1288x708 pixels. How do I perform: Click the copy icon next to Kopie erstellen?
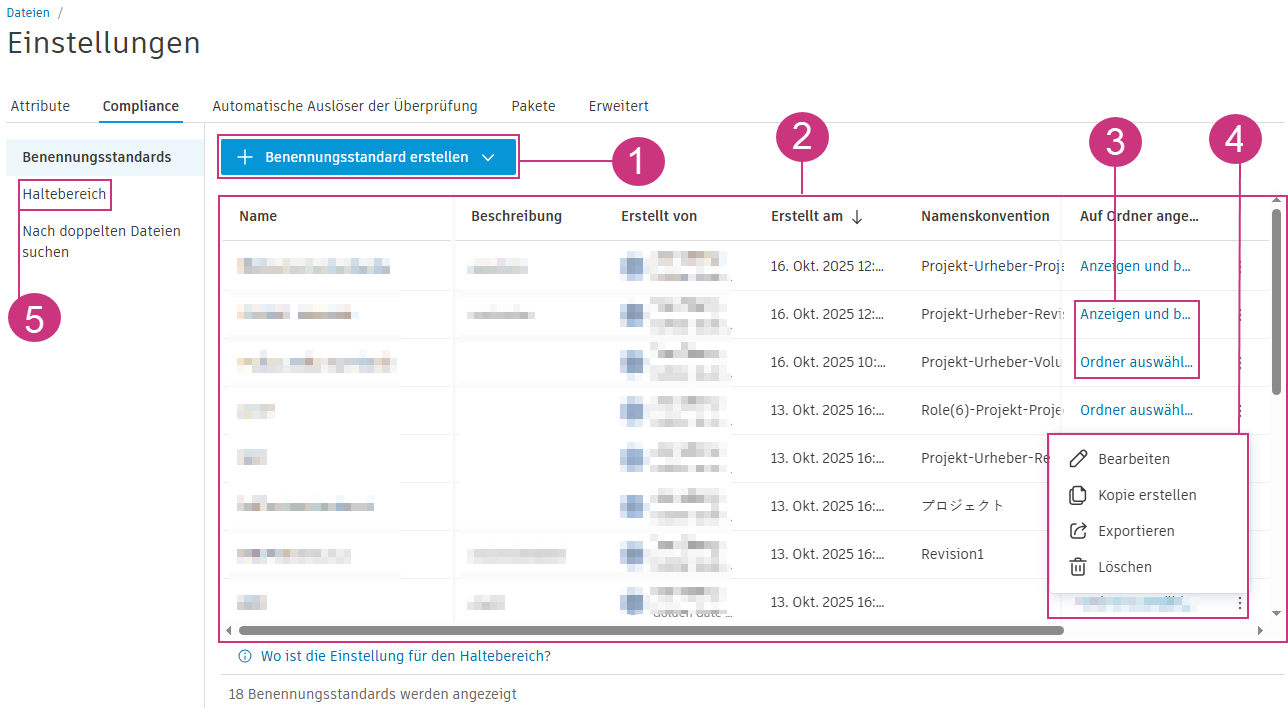pos(1078,495)
